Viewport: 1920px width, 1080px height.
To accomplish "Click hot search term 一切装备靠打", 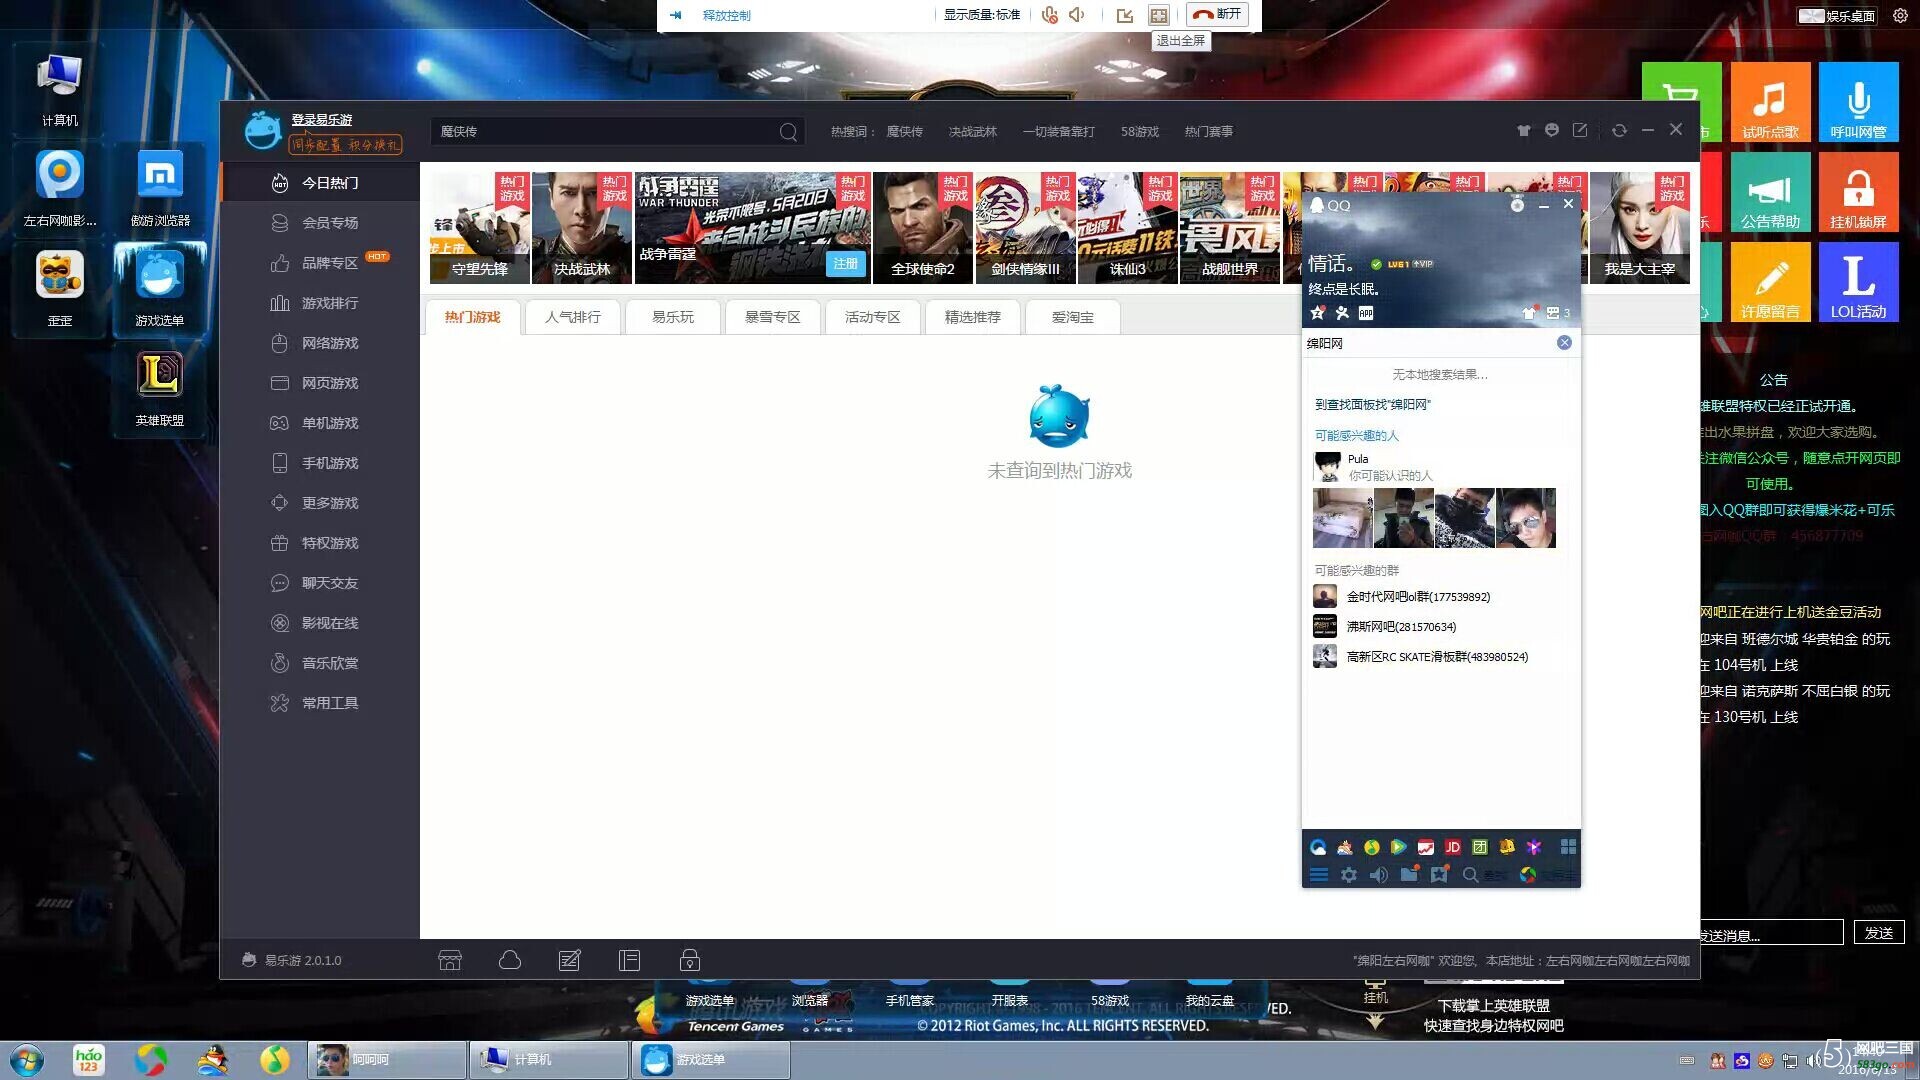I will coord(1058,132).
